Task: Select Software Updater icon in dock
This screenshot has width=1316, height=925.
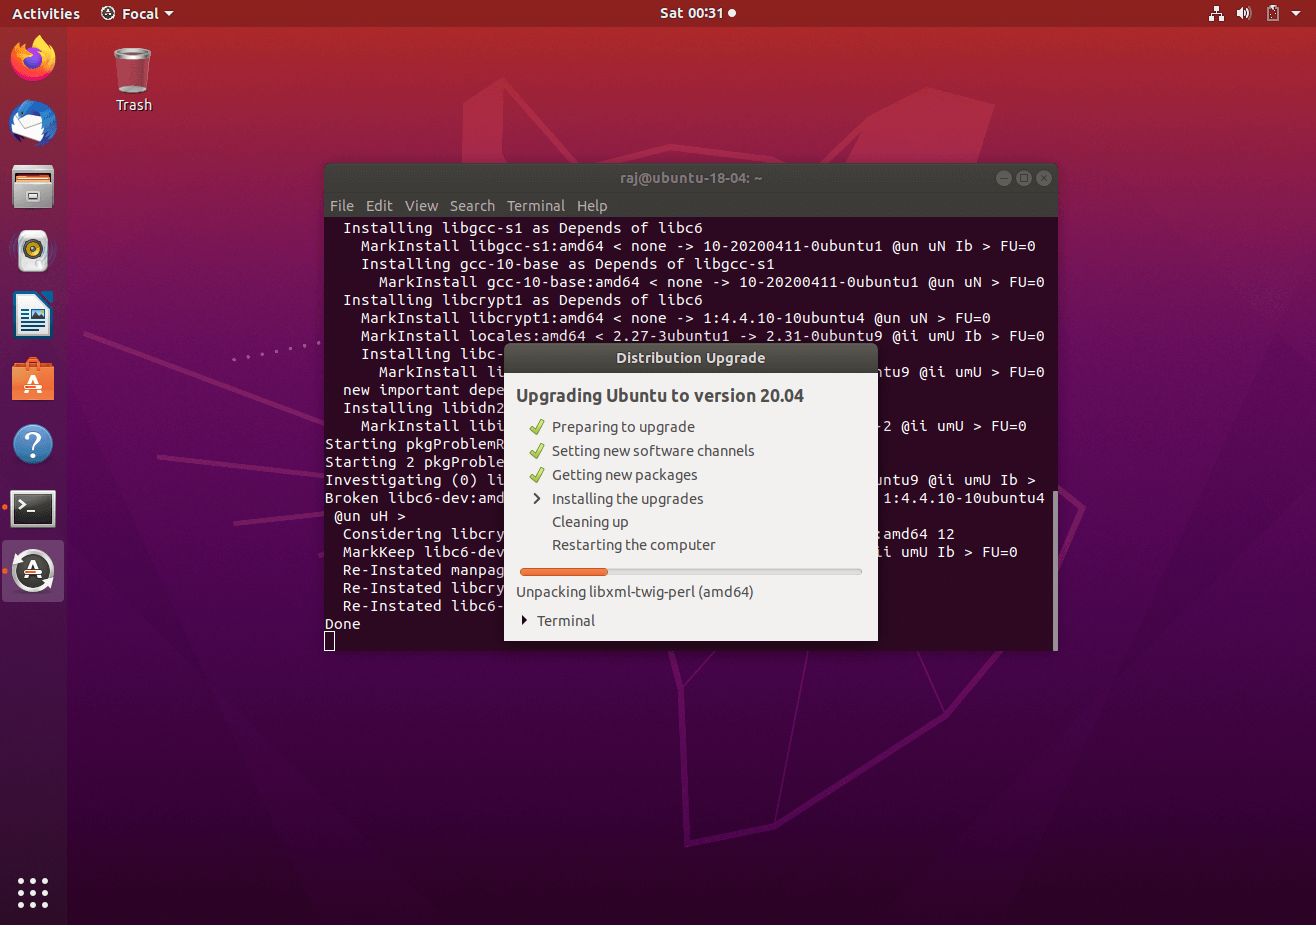Action: 33,571
